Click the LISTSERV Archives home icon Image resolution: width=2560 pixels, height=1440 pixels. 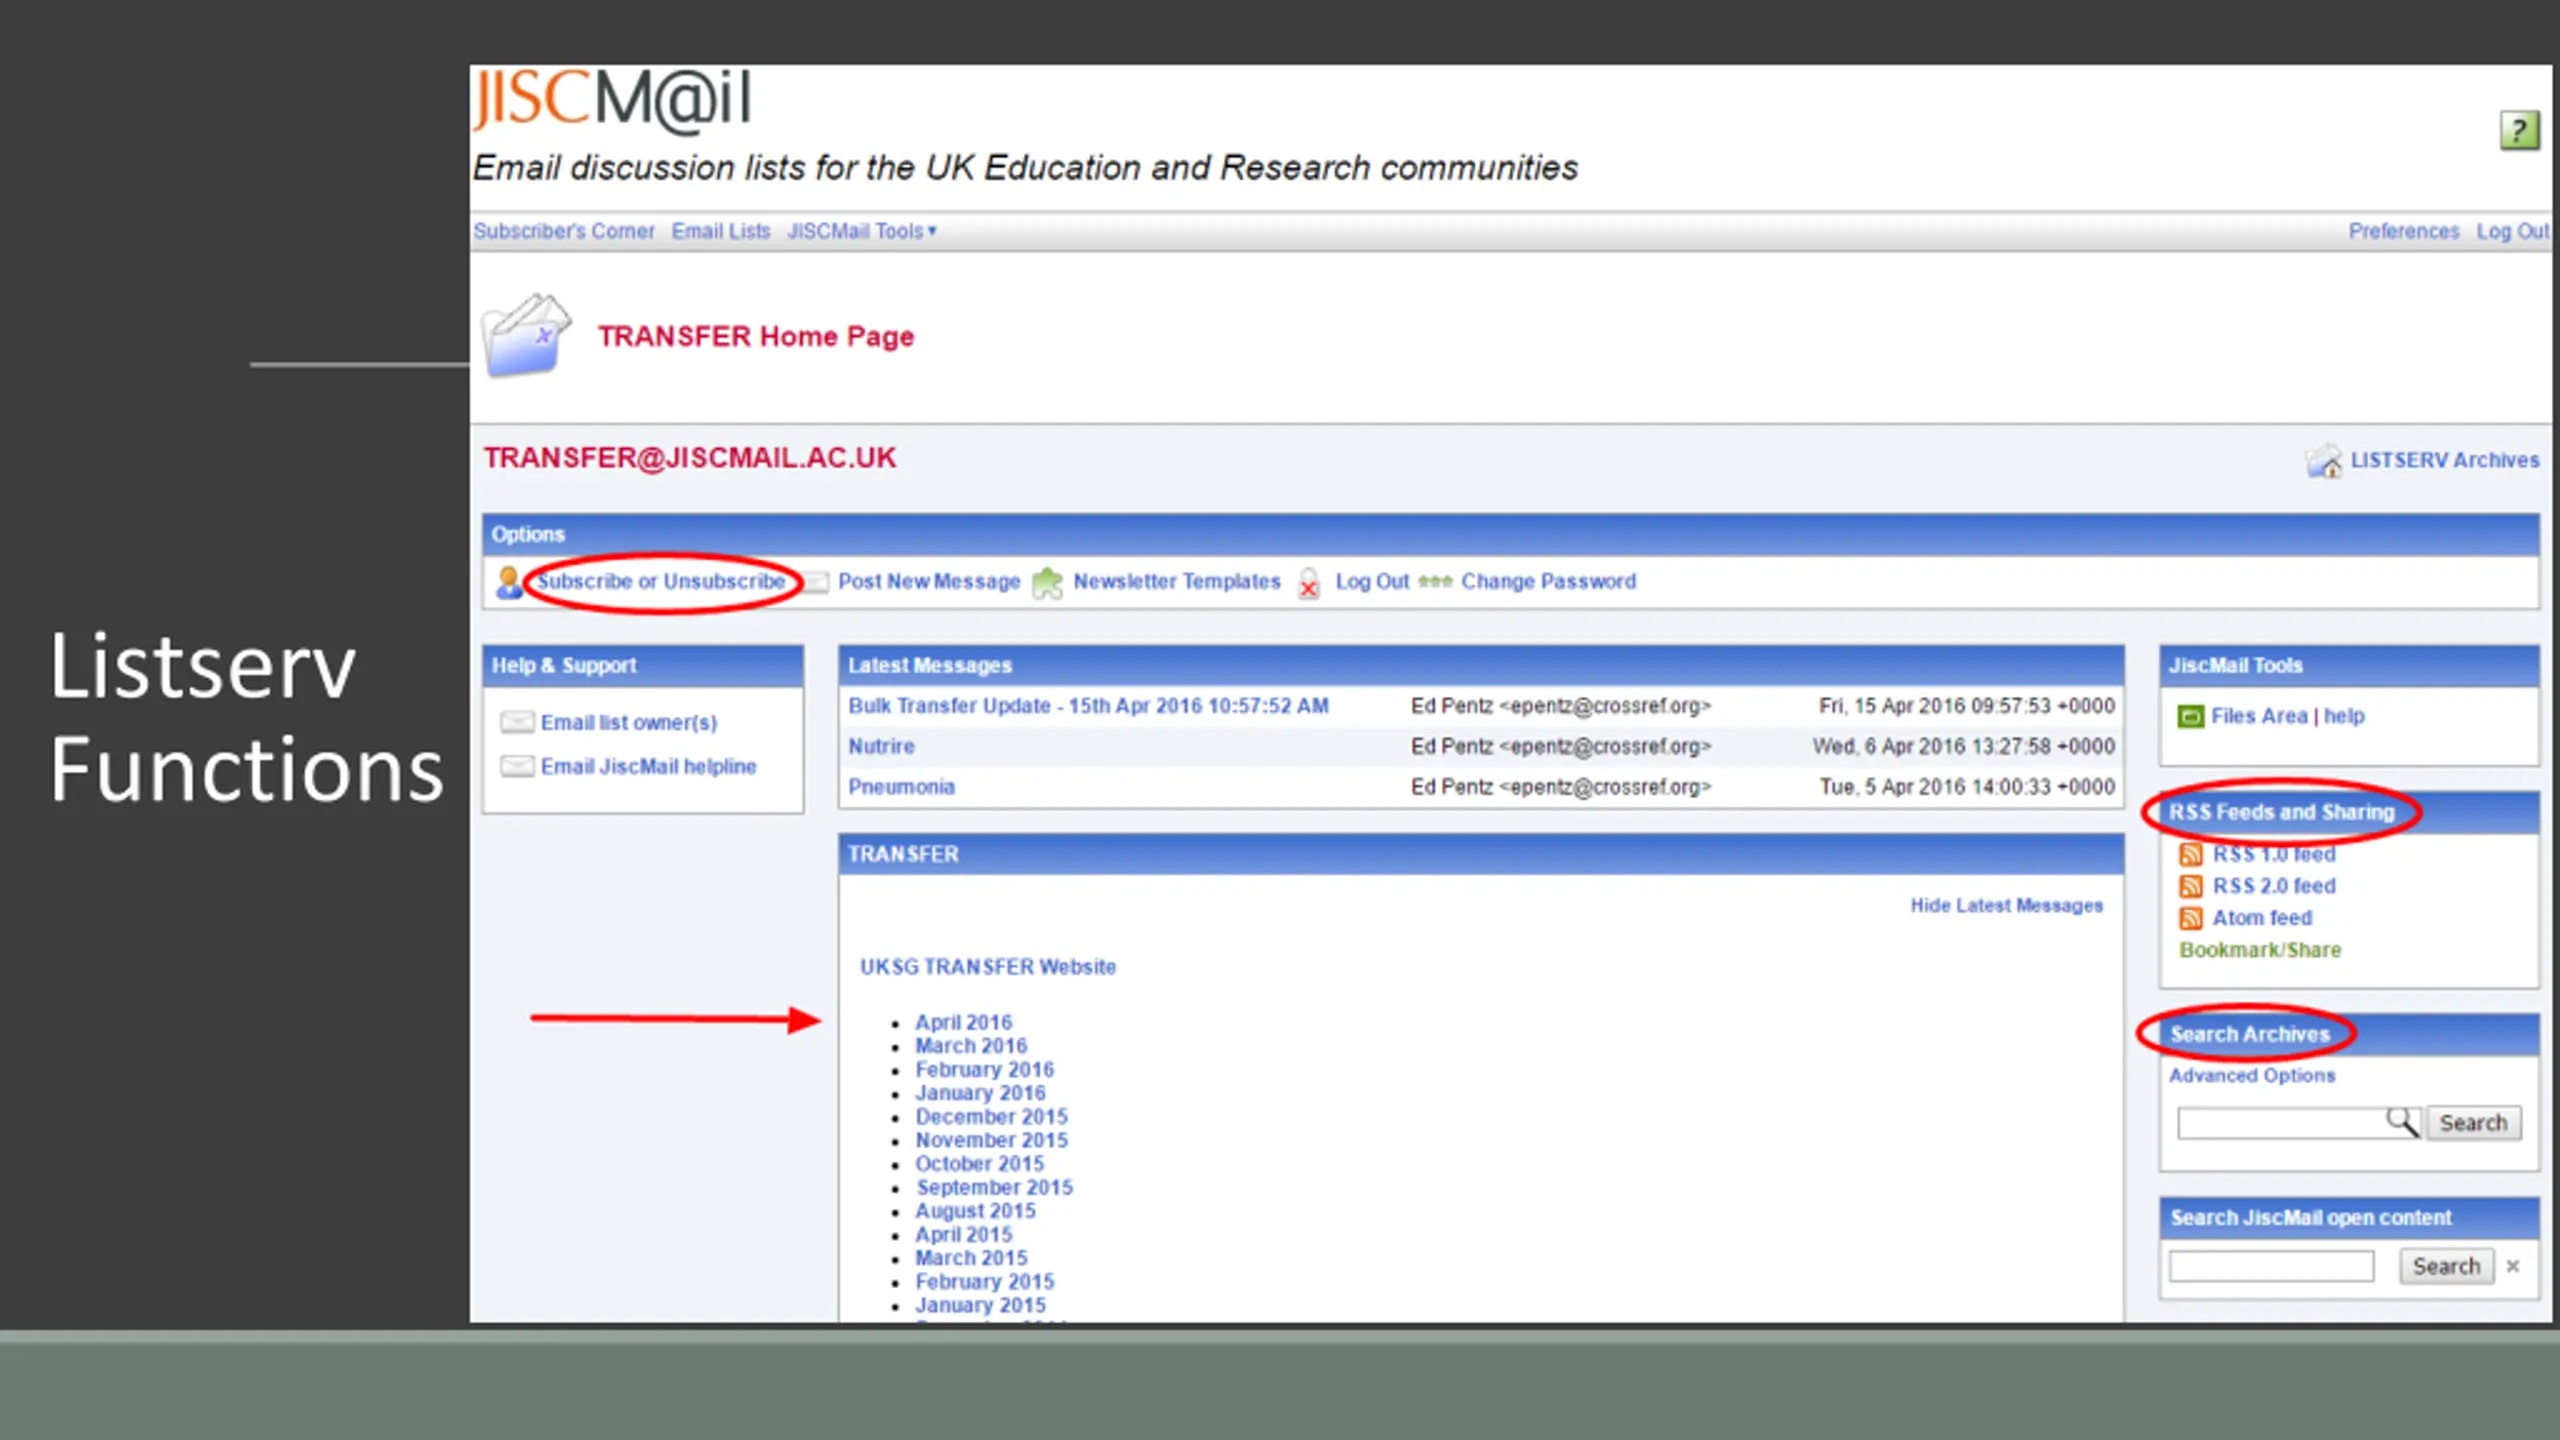[2324, 461]
